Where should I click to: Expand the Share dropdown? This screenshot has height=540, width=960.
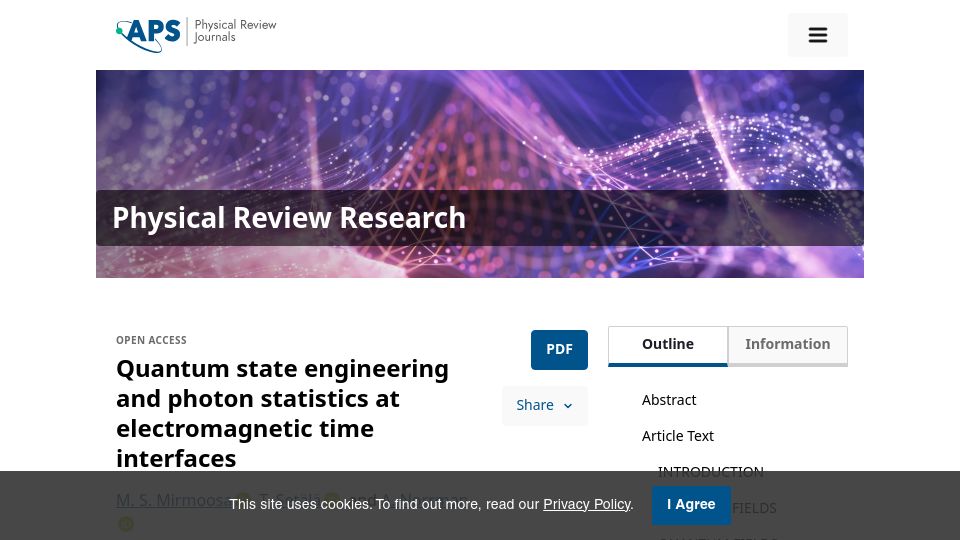pyautogui.click(x=544, y=405)
